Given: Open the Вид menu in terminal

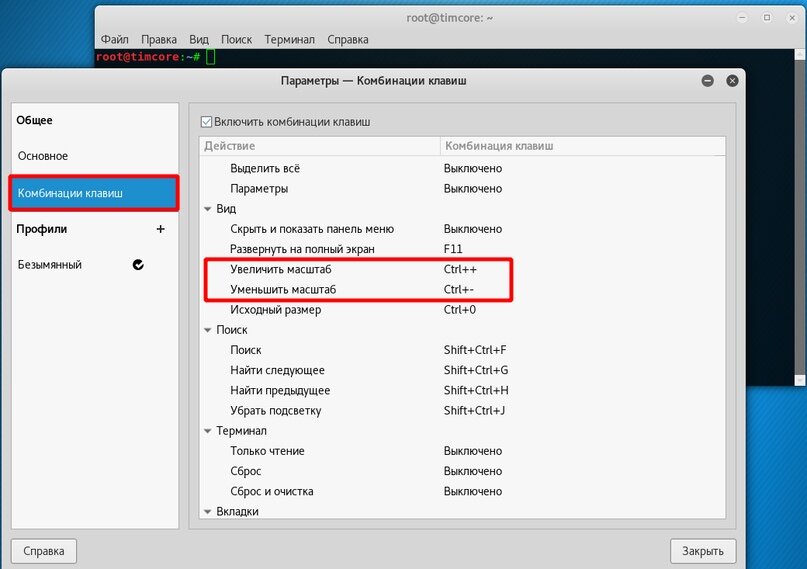Looking at the screenshot, I should click(199, 40).
